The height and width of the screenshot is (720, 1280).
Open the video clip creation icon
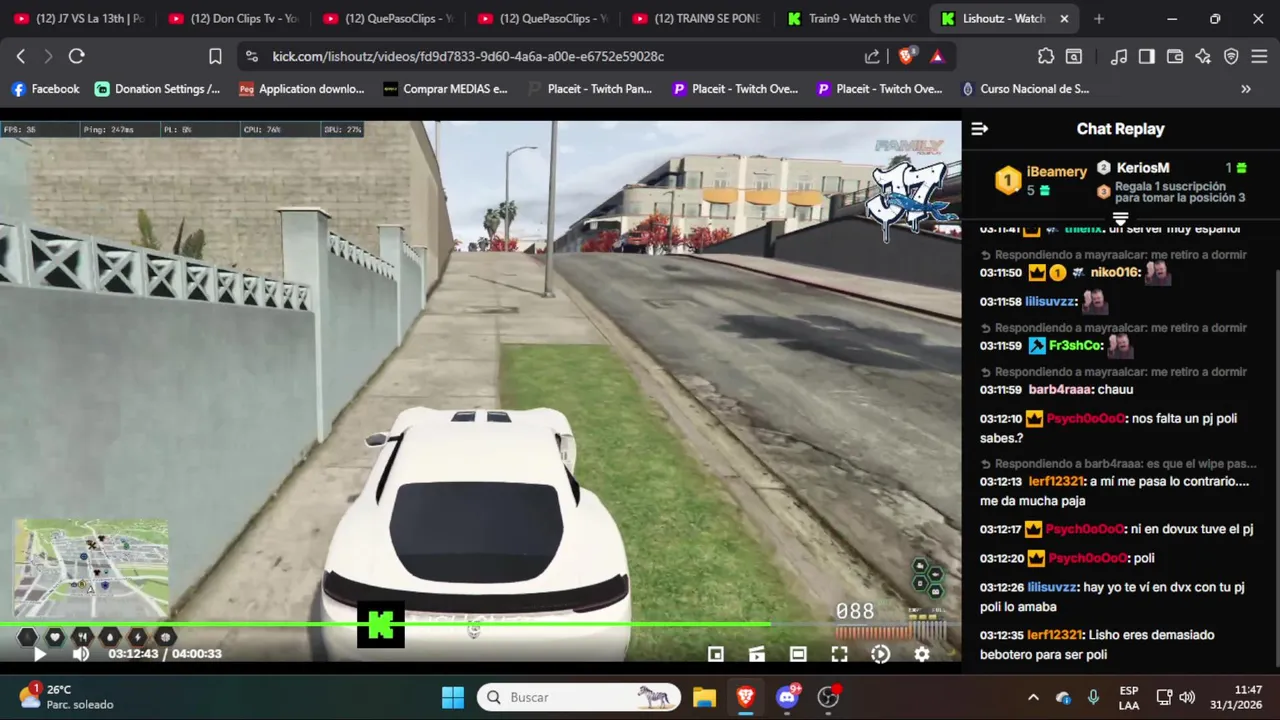click(x=757, y=654)
